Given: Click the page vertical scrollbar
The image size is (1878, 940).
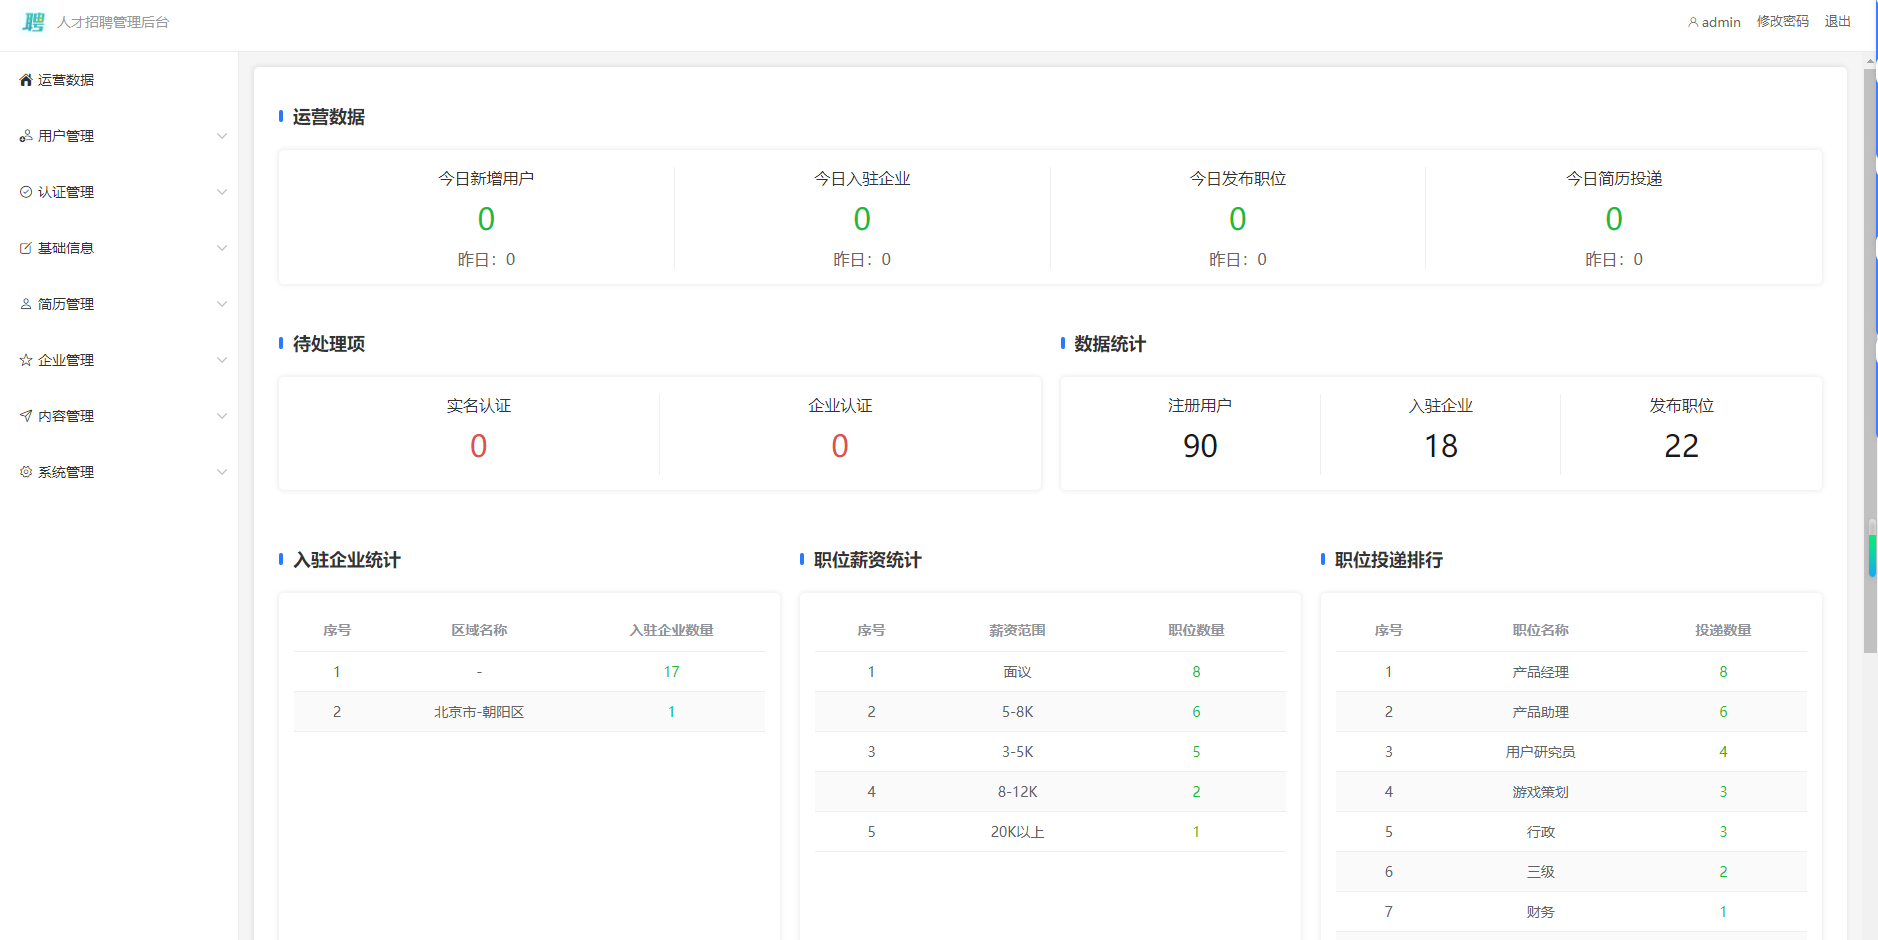Looking at the screenshot, I should click(x=1869, y=360).
